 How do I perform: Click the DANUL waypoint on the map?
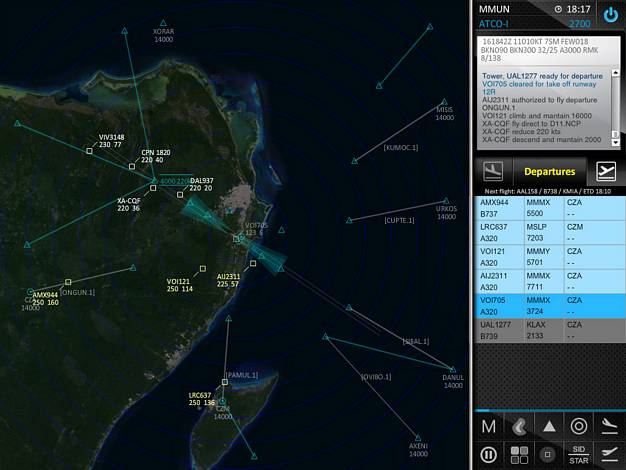(x=453, y=377)
